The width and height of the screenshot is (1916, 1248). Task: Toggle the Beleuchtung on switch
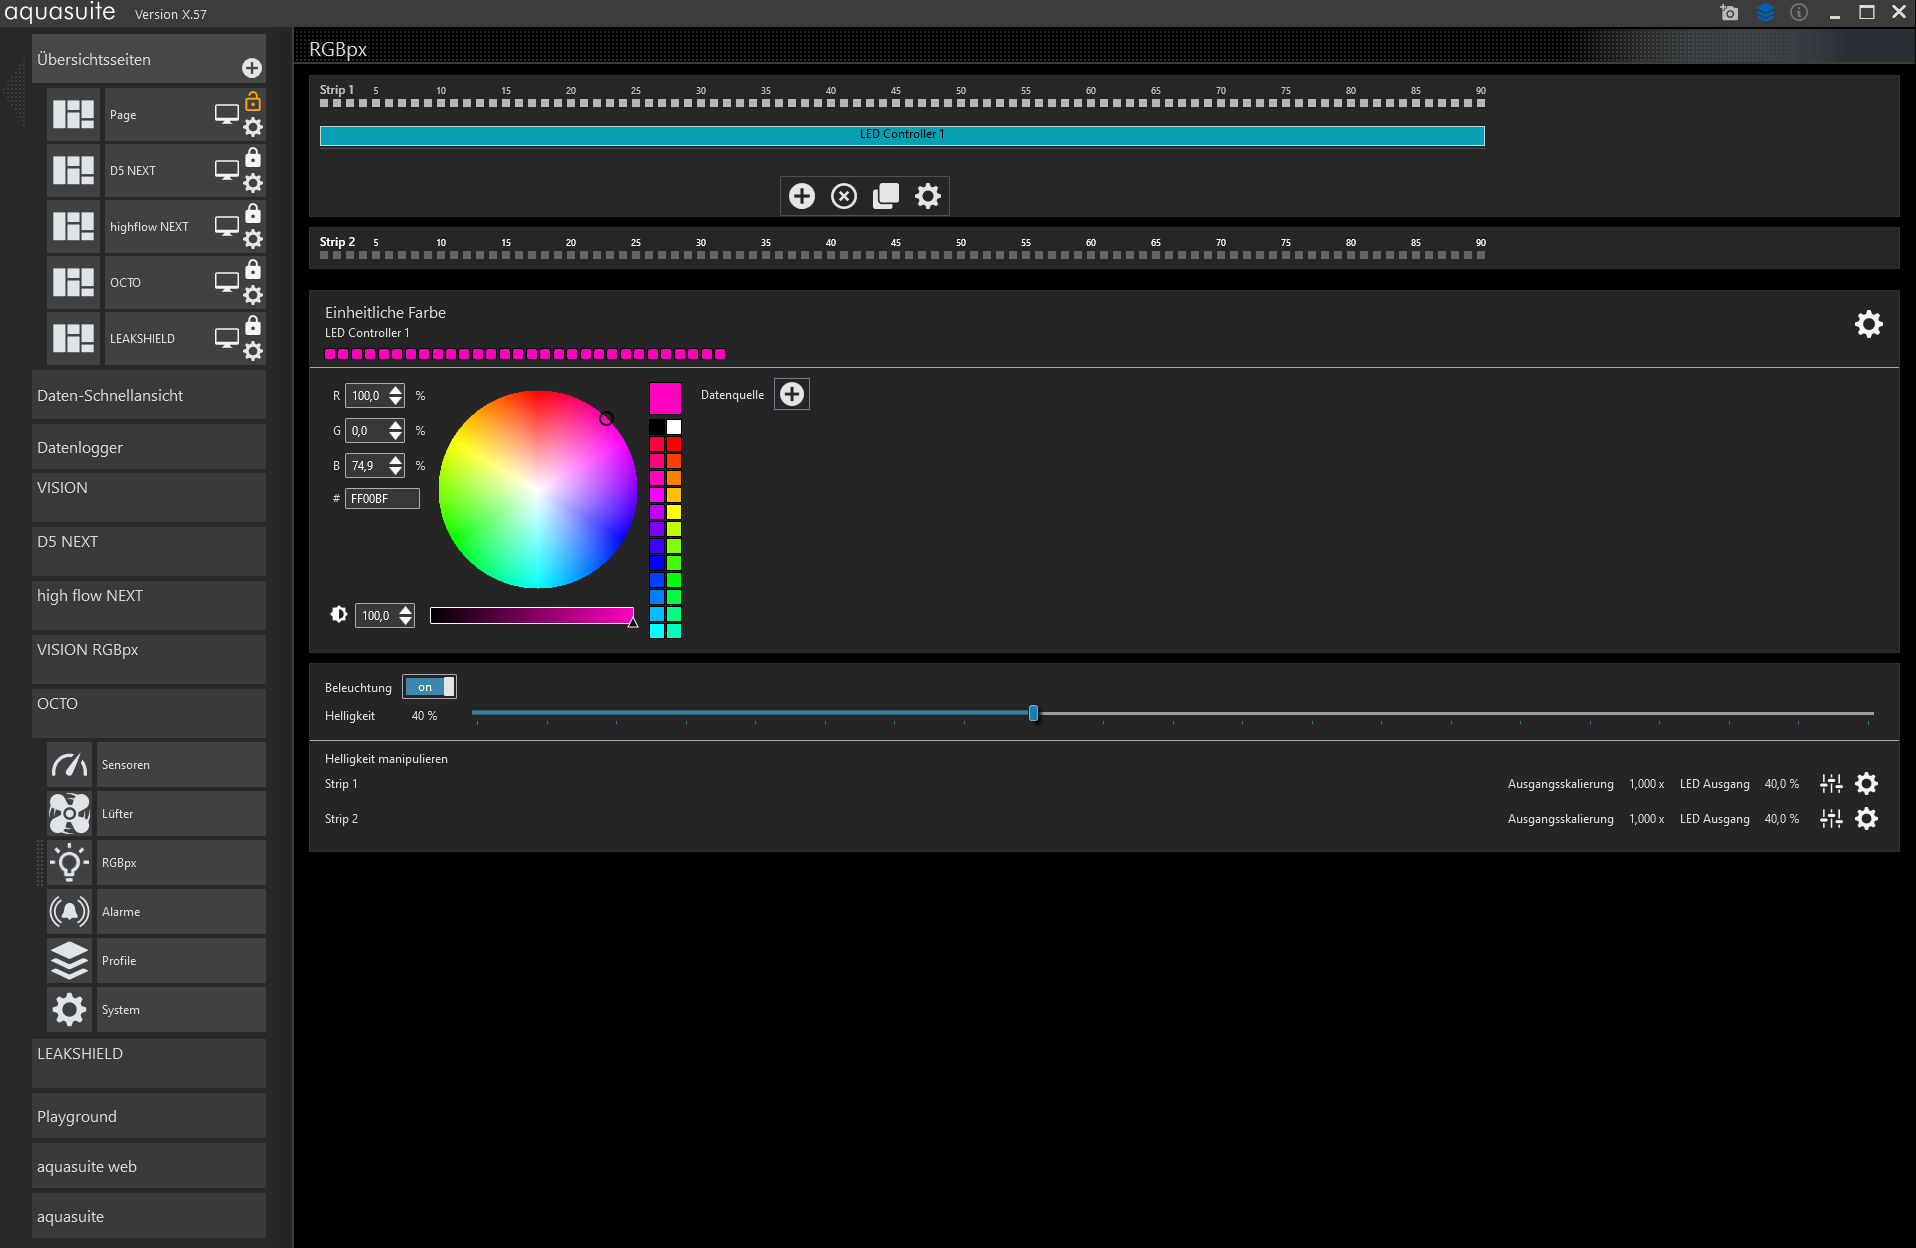[x=430, y=687]
